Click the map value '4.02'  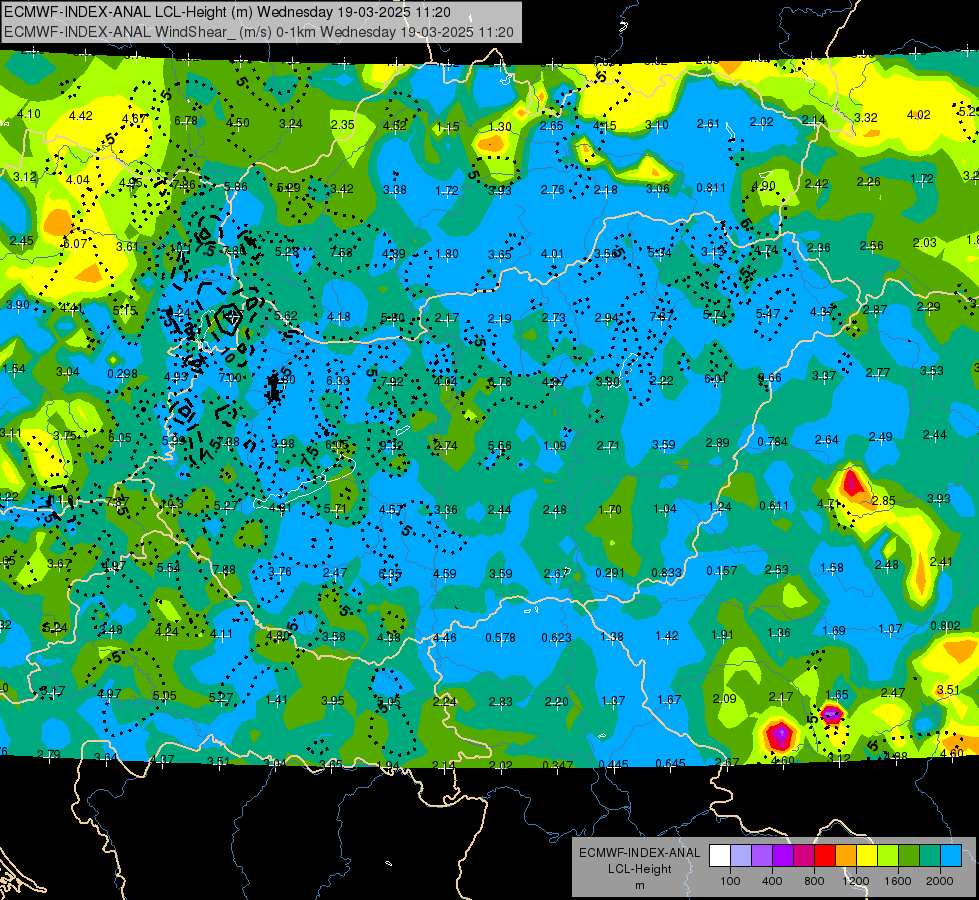click(918, 114)
